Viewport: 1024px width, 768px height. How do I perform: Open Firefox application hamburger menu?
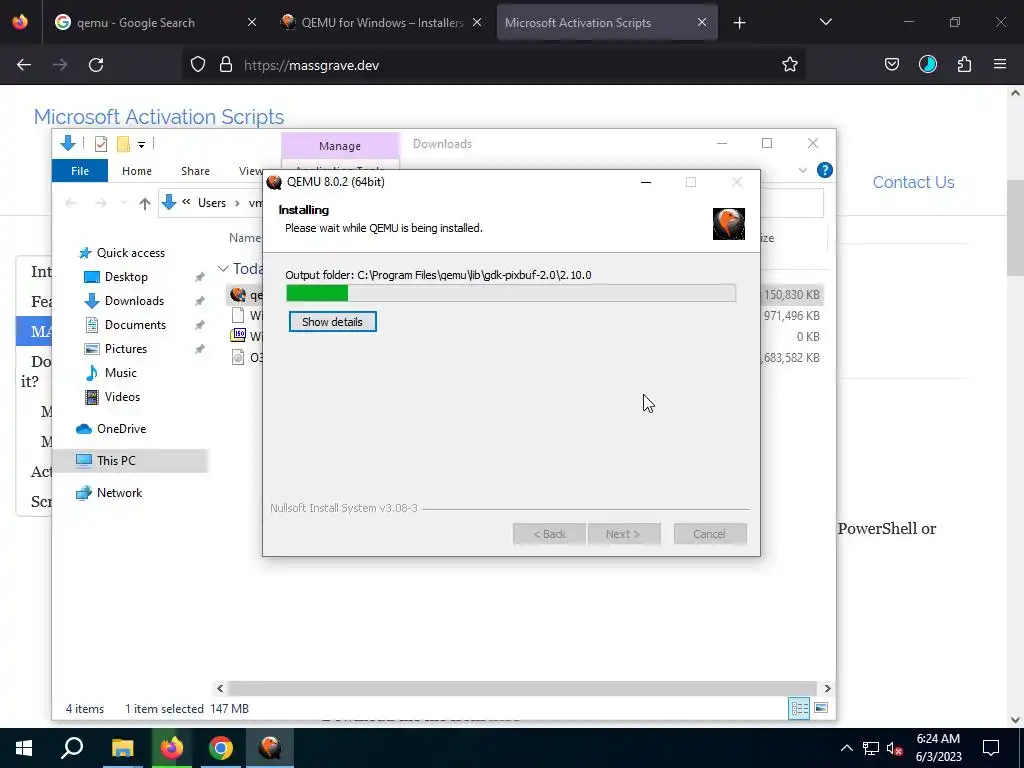click(1000, 64)
